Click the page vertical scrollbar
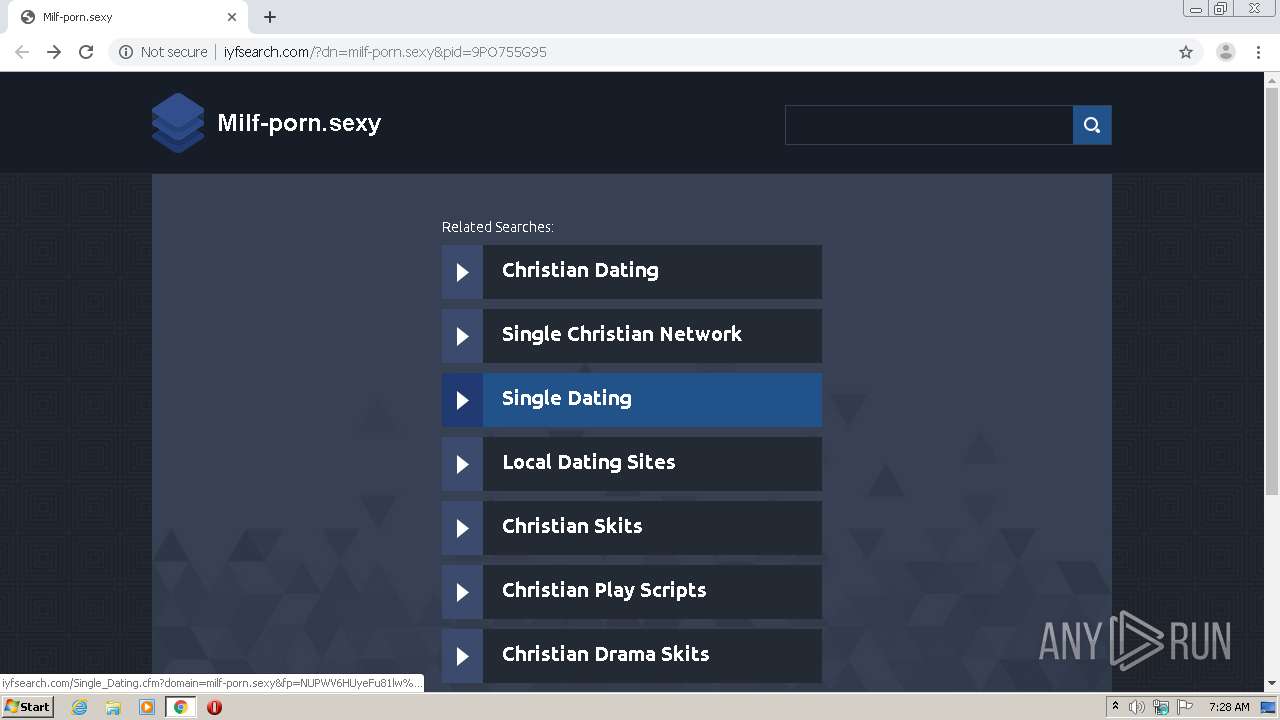1280x720 pixels. point(1272,293)
